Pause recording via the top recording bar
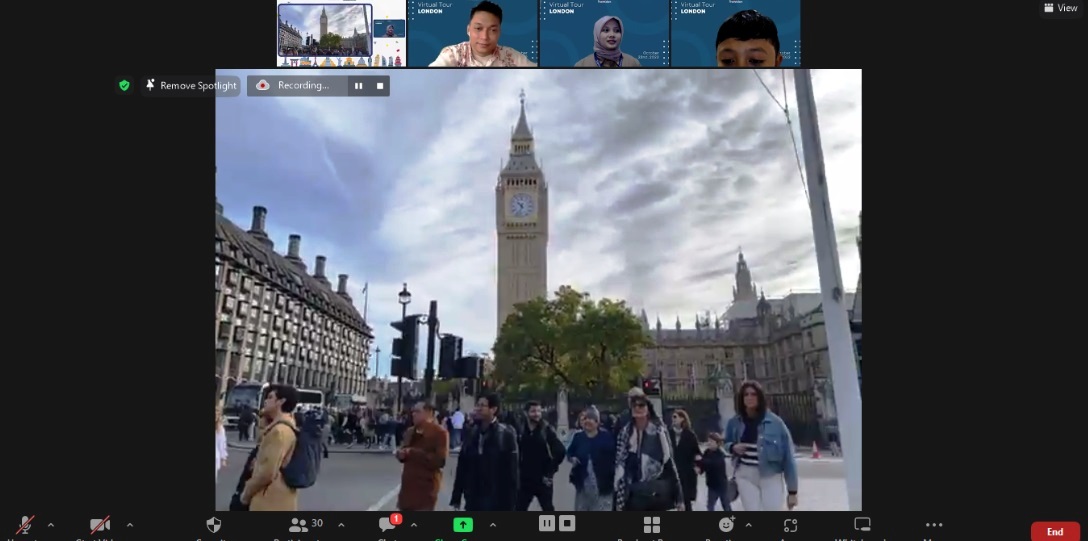1088x541 pixels. (359, 86)
